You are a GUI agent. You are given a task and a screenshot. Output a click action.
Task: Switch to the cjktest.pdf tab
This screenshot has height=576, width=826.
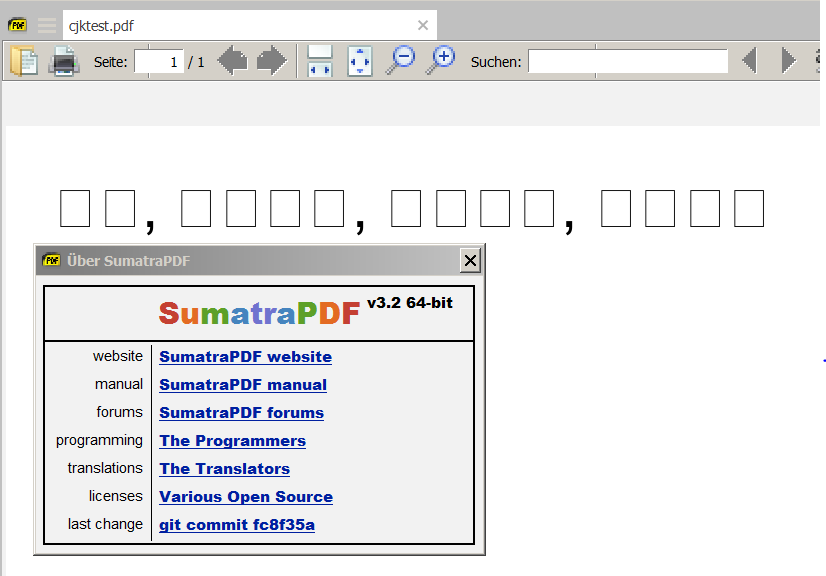pyautogui.click(x=250, y=25)
